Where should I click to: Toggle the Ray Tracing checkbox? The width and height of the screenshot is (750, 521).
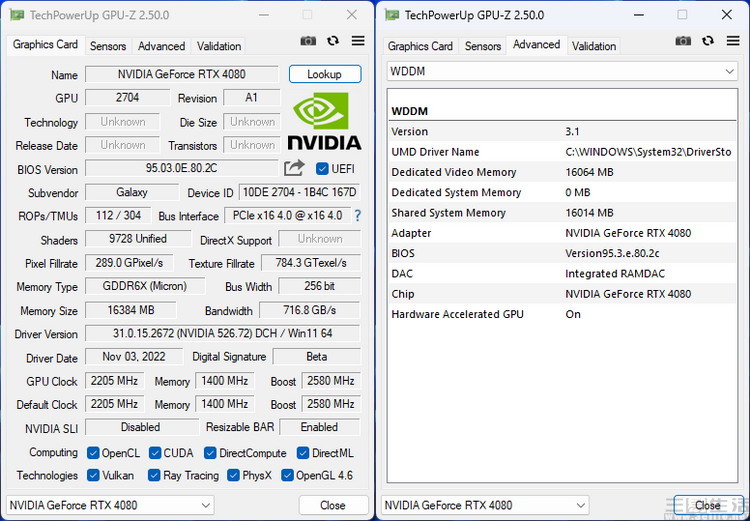coord(154,475)
